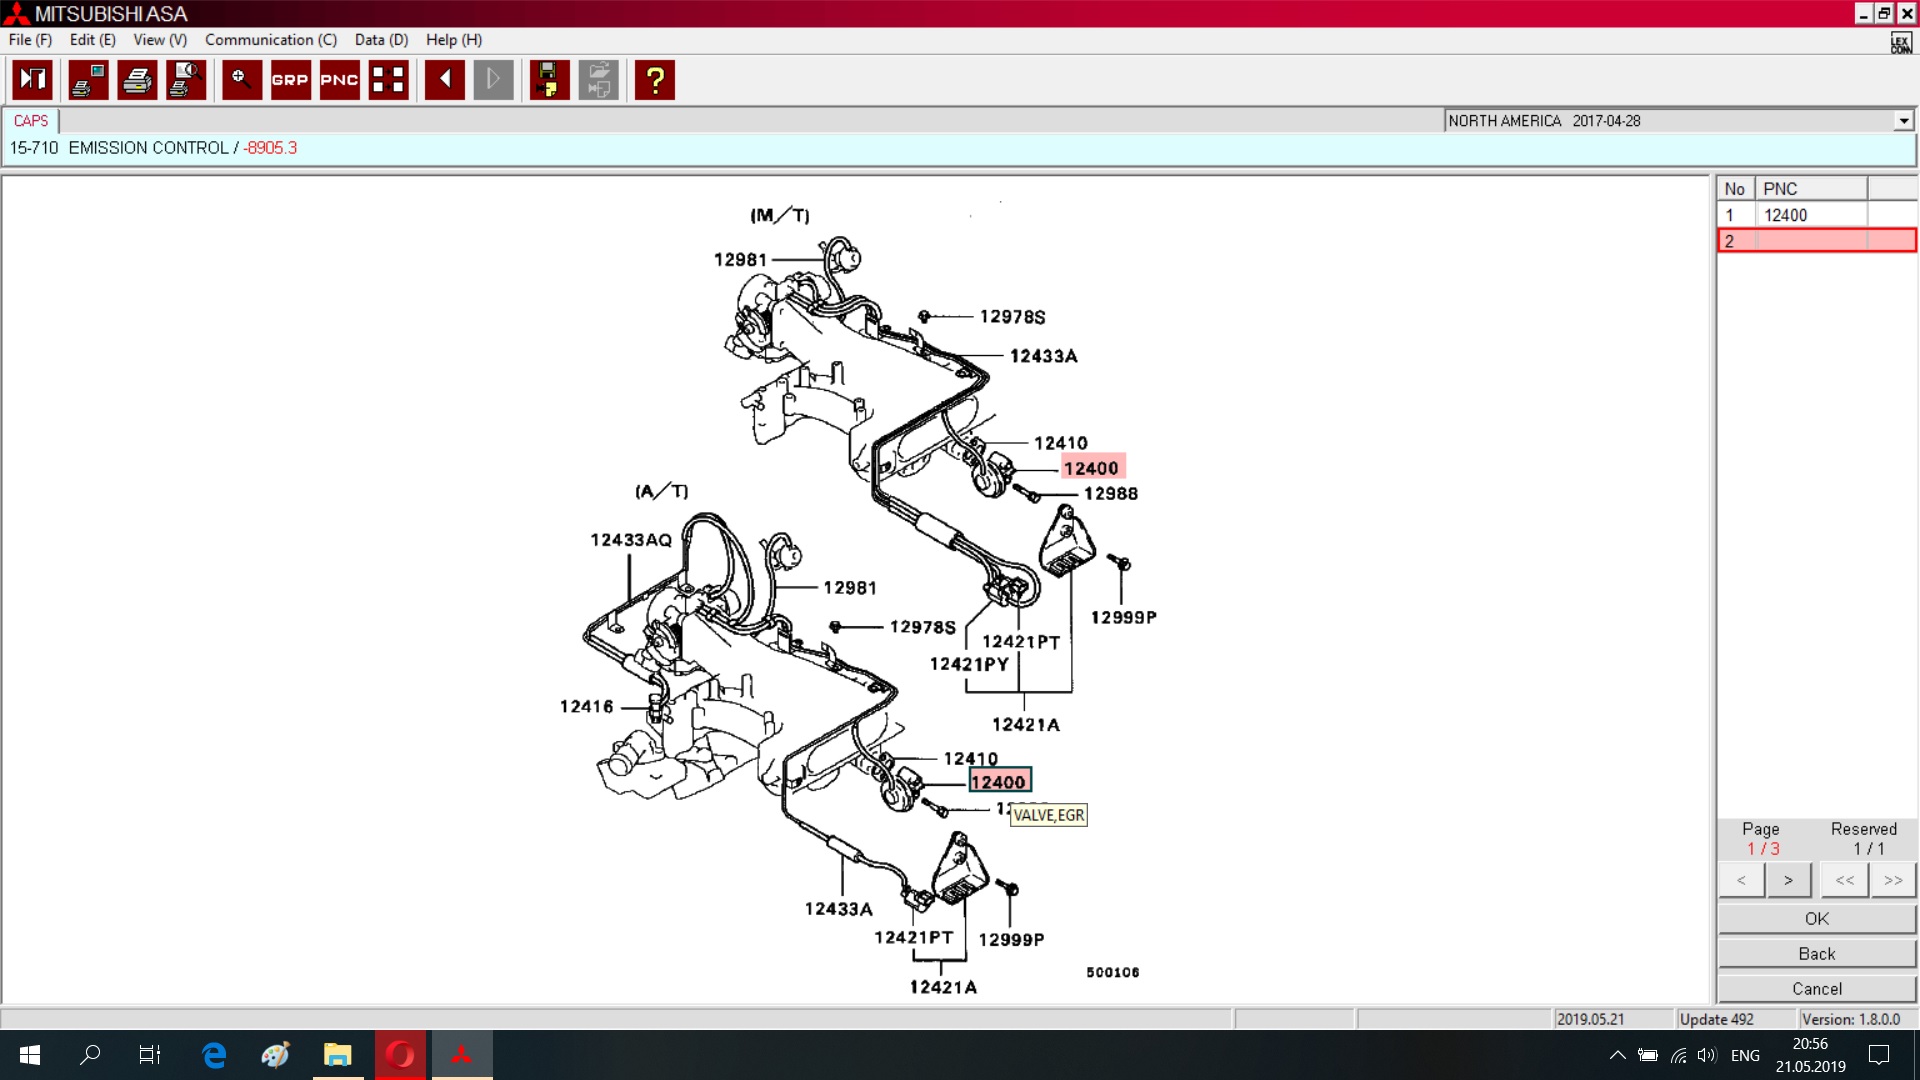Image resolution: width=1920 pixels, height=1080 pixels.
Task: Open File Explorer from the taskbar
Action: tap(338, 1055)
